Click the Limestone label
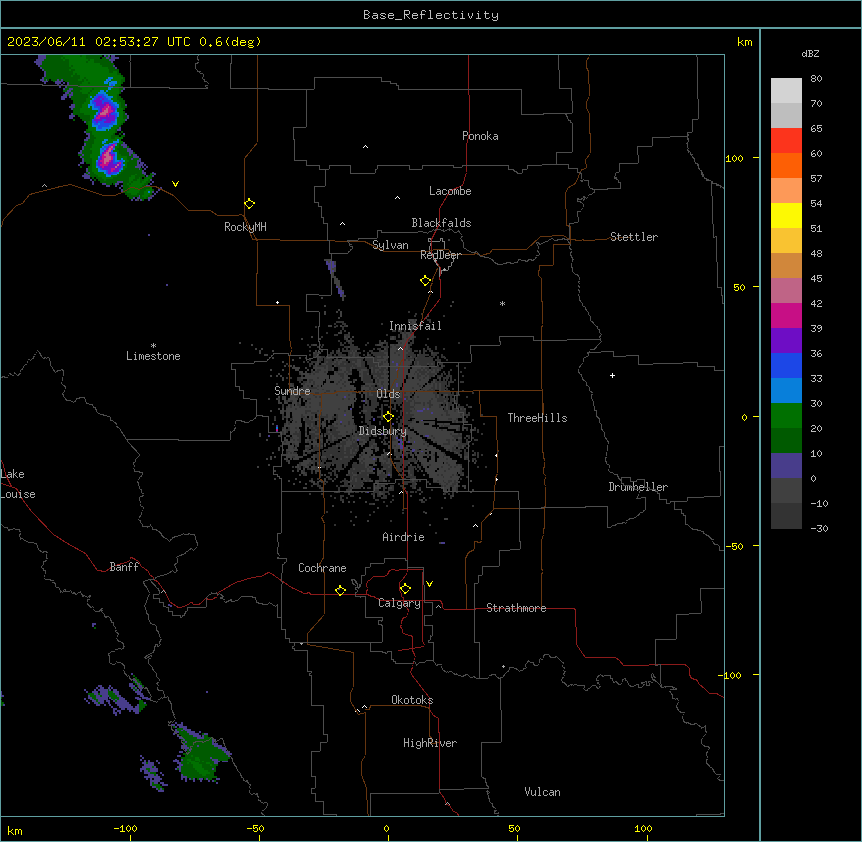 (x=153, y=356)
